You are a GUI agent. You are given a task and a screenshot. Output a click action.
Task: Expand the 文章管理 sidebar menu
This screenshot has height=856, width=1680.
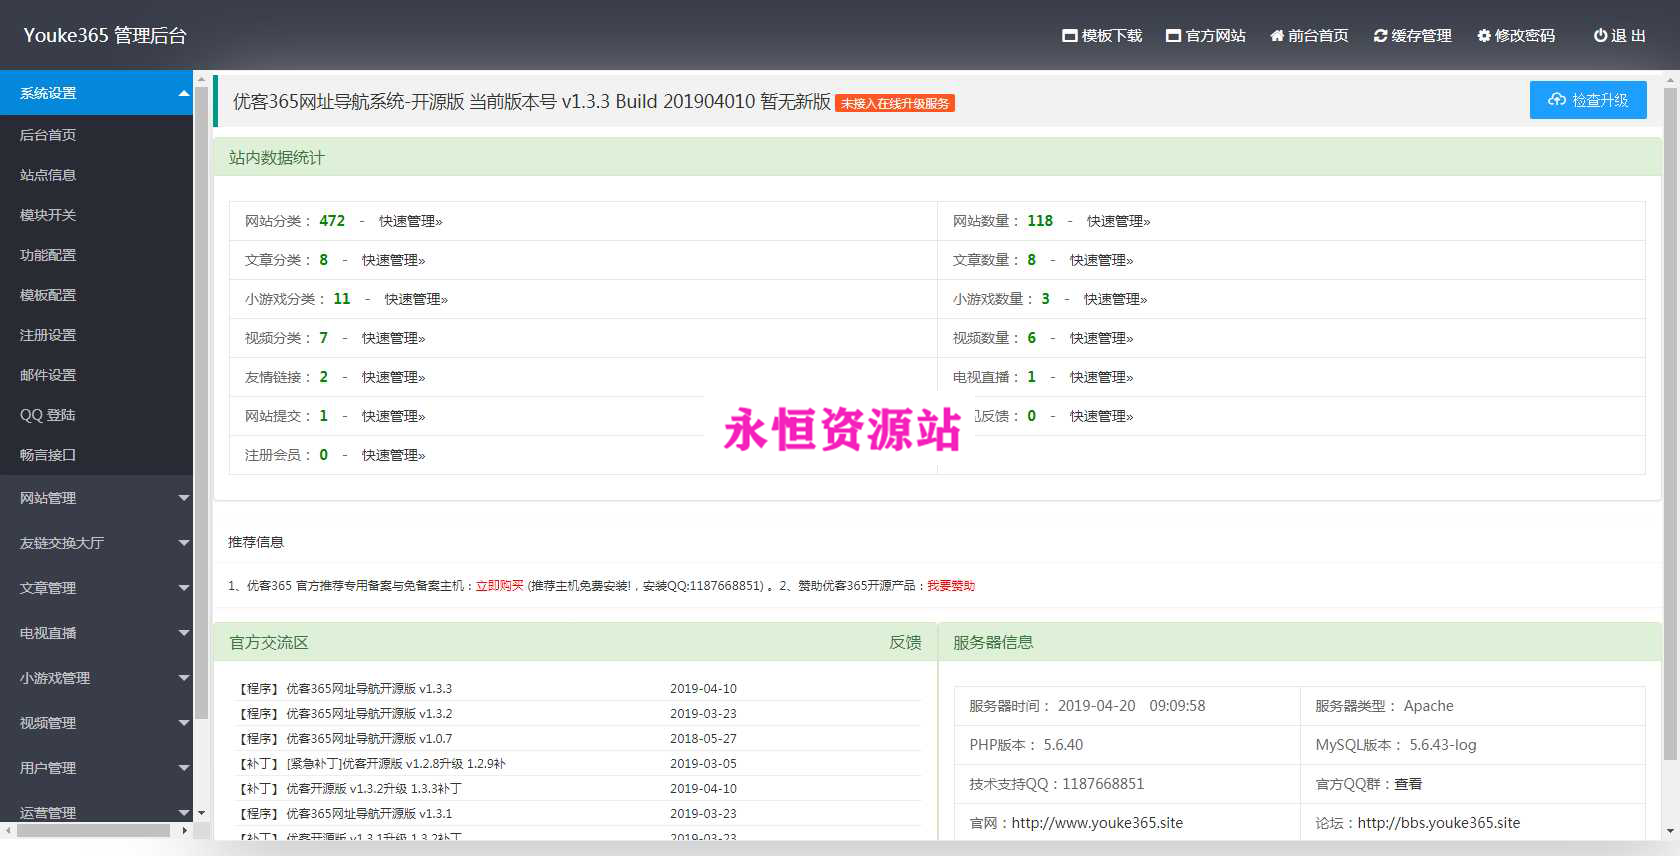pyautogui.click(x=183, y=588)
